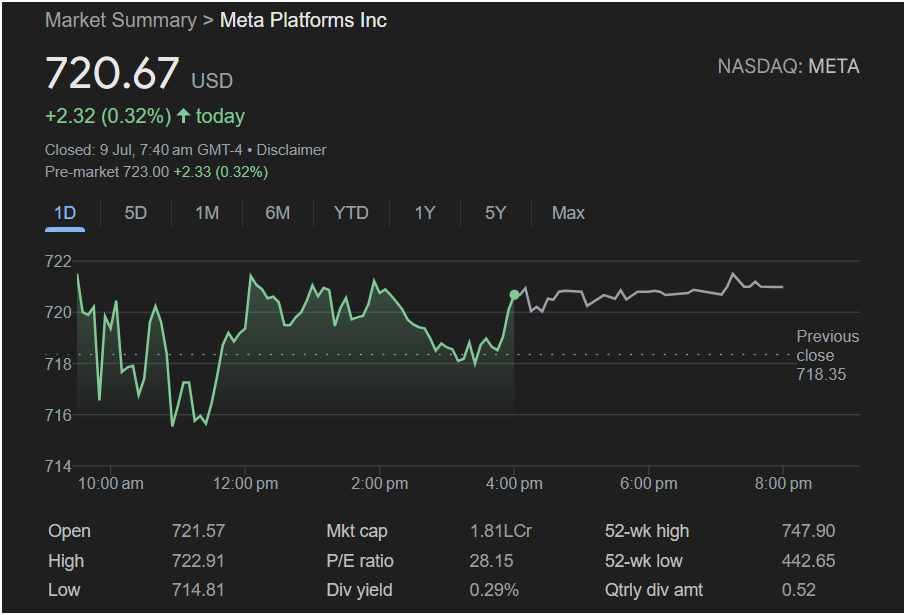Click the Qtrly div amt value 0.52
This screenshot has width=906, height=615.
click(x=799, y=590)
